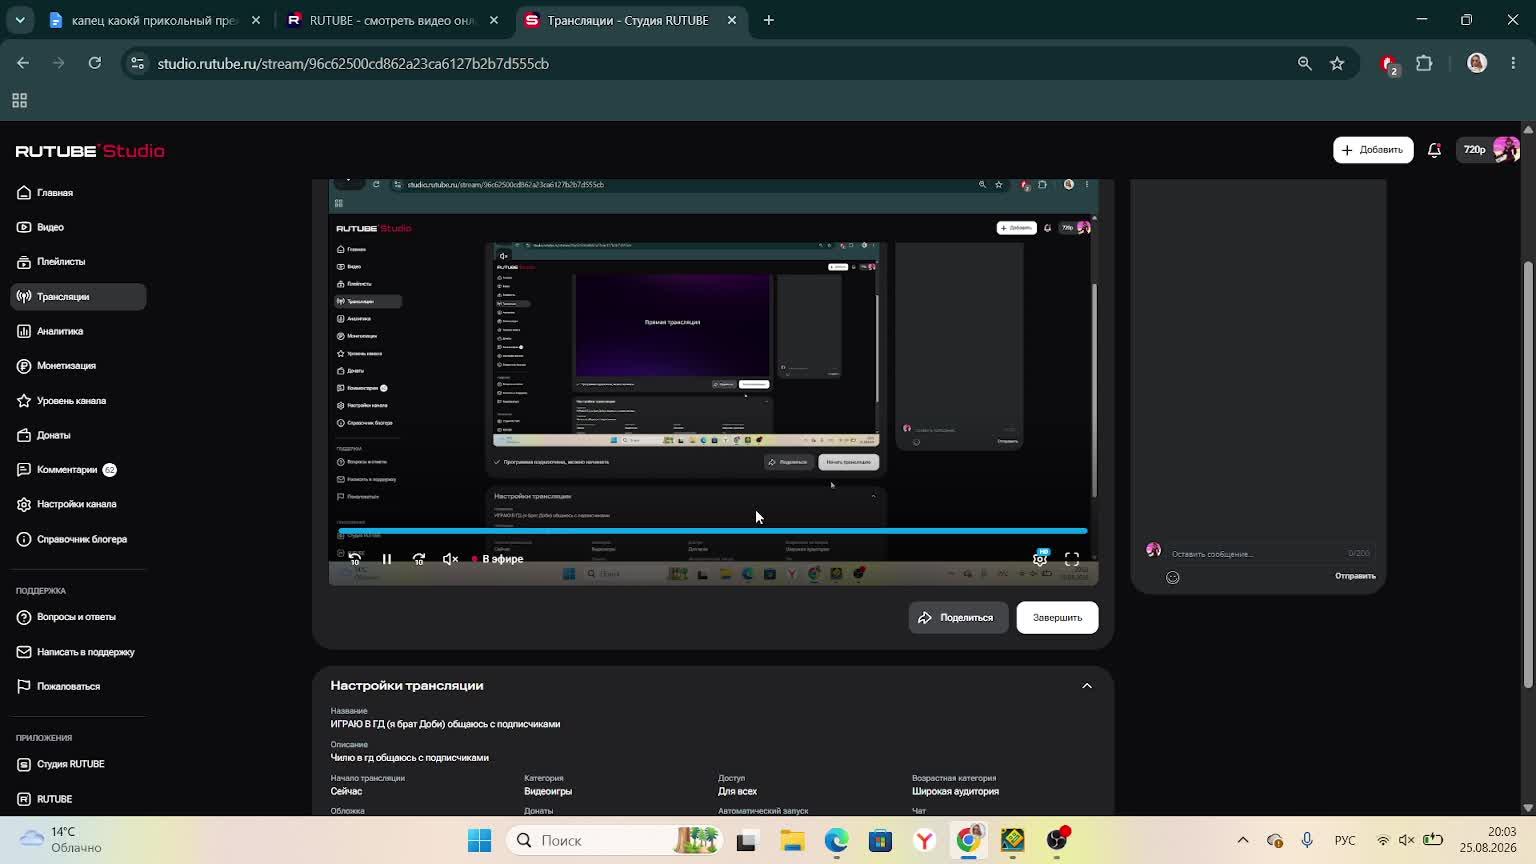Screen dimensions: 1536x864
Task: Open the notifications bell
Action: pos(1435,150)
